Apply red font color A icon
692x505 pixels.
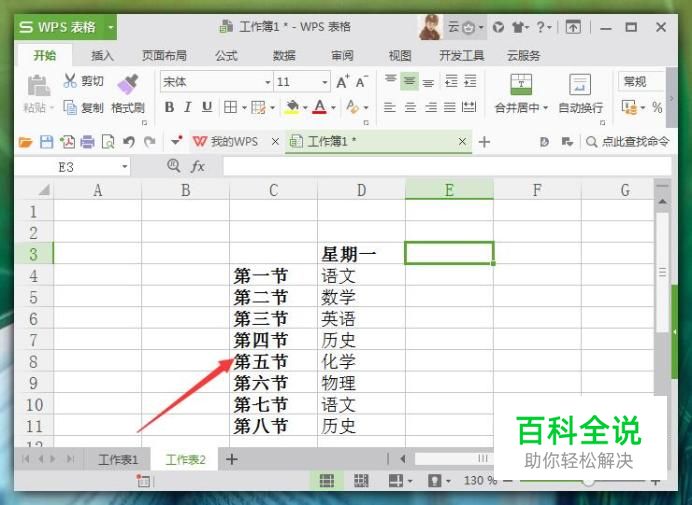click(320, 107)
